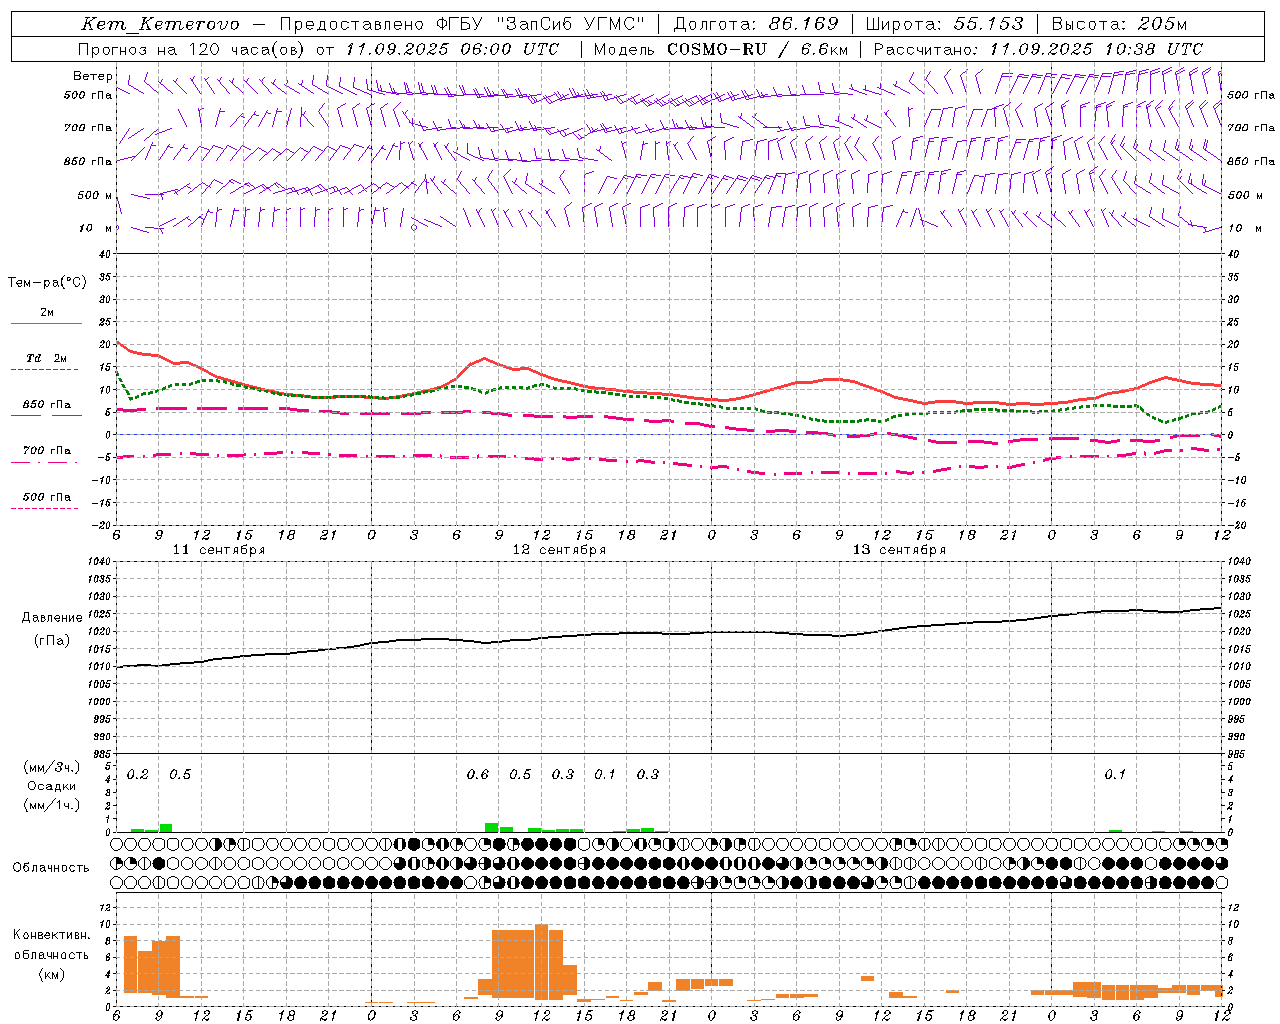Click the 500 м wind level label on left
The height and width of the screenshot is (1024, 1280).
[95, 195]
